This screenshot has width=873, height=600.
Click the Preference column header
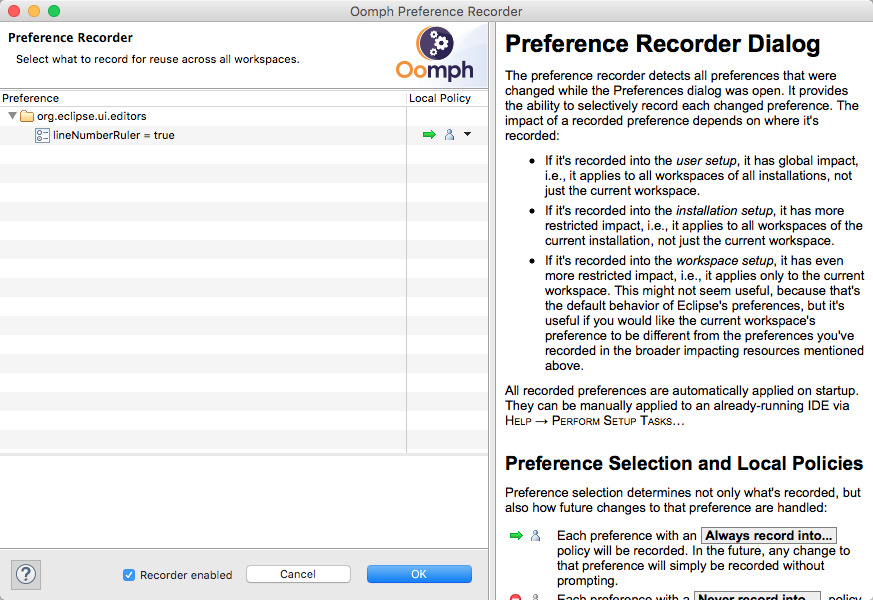203,98
